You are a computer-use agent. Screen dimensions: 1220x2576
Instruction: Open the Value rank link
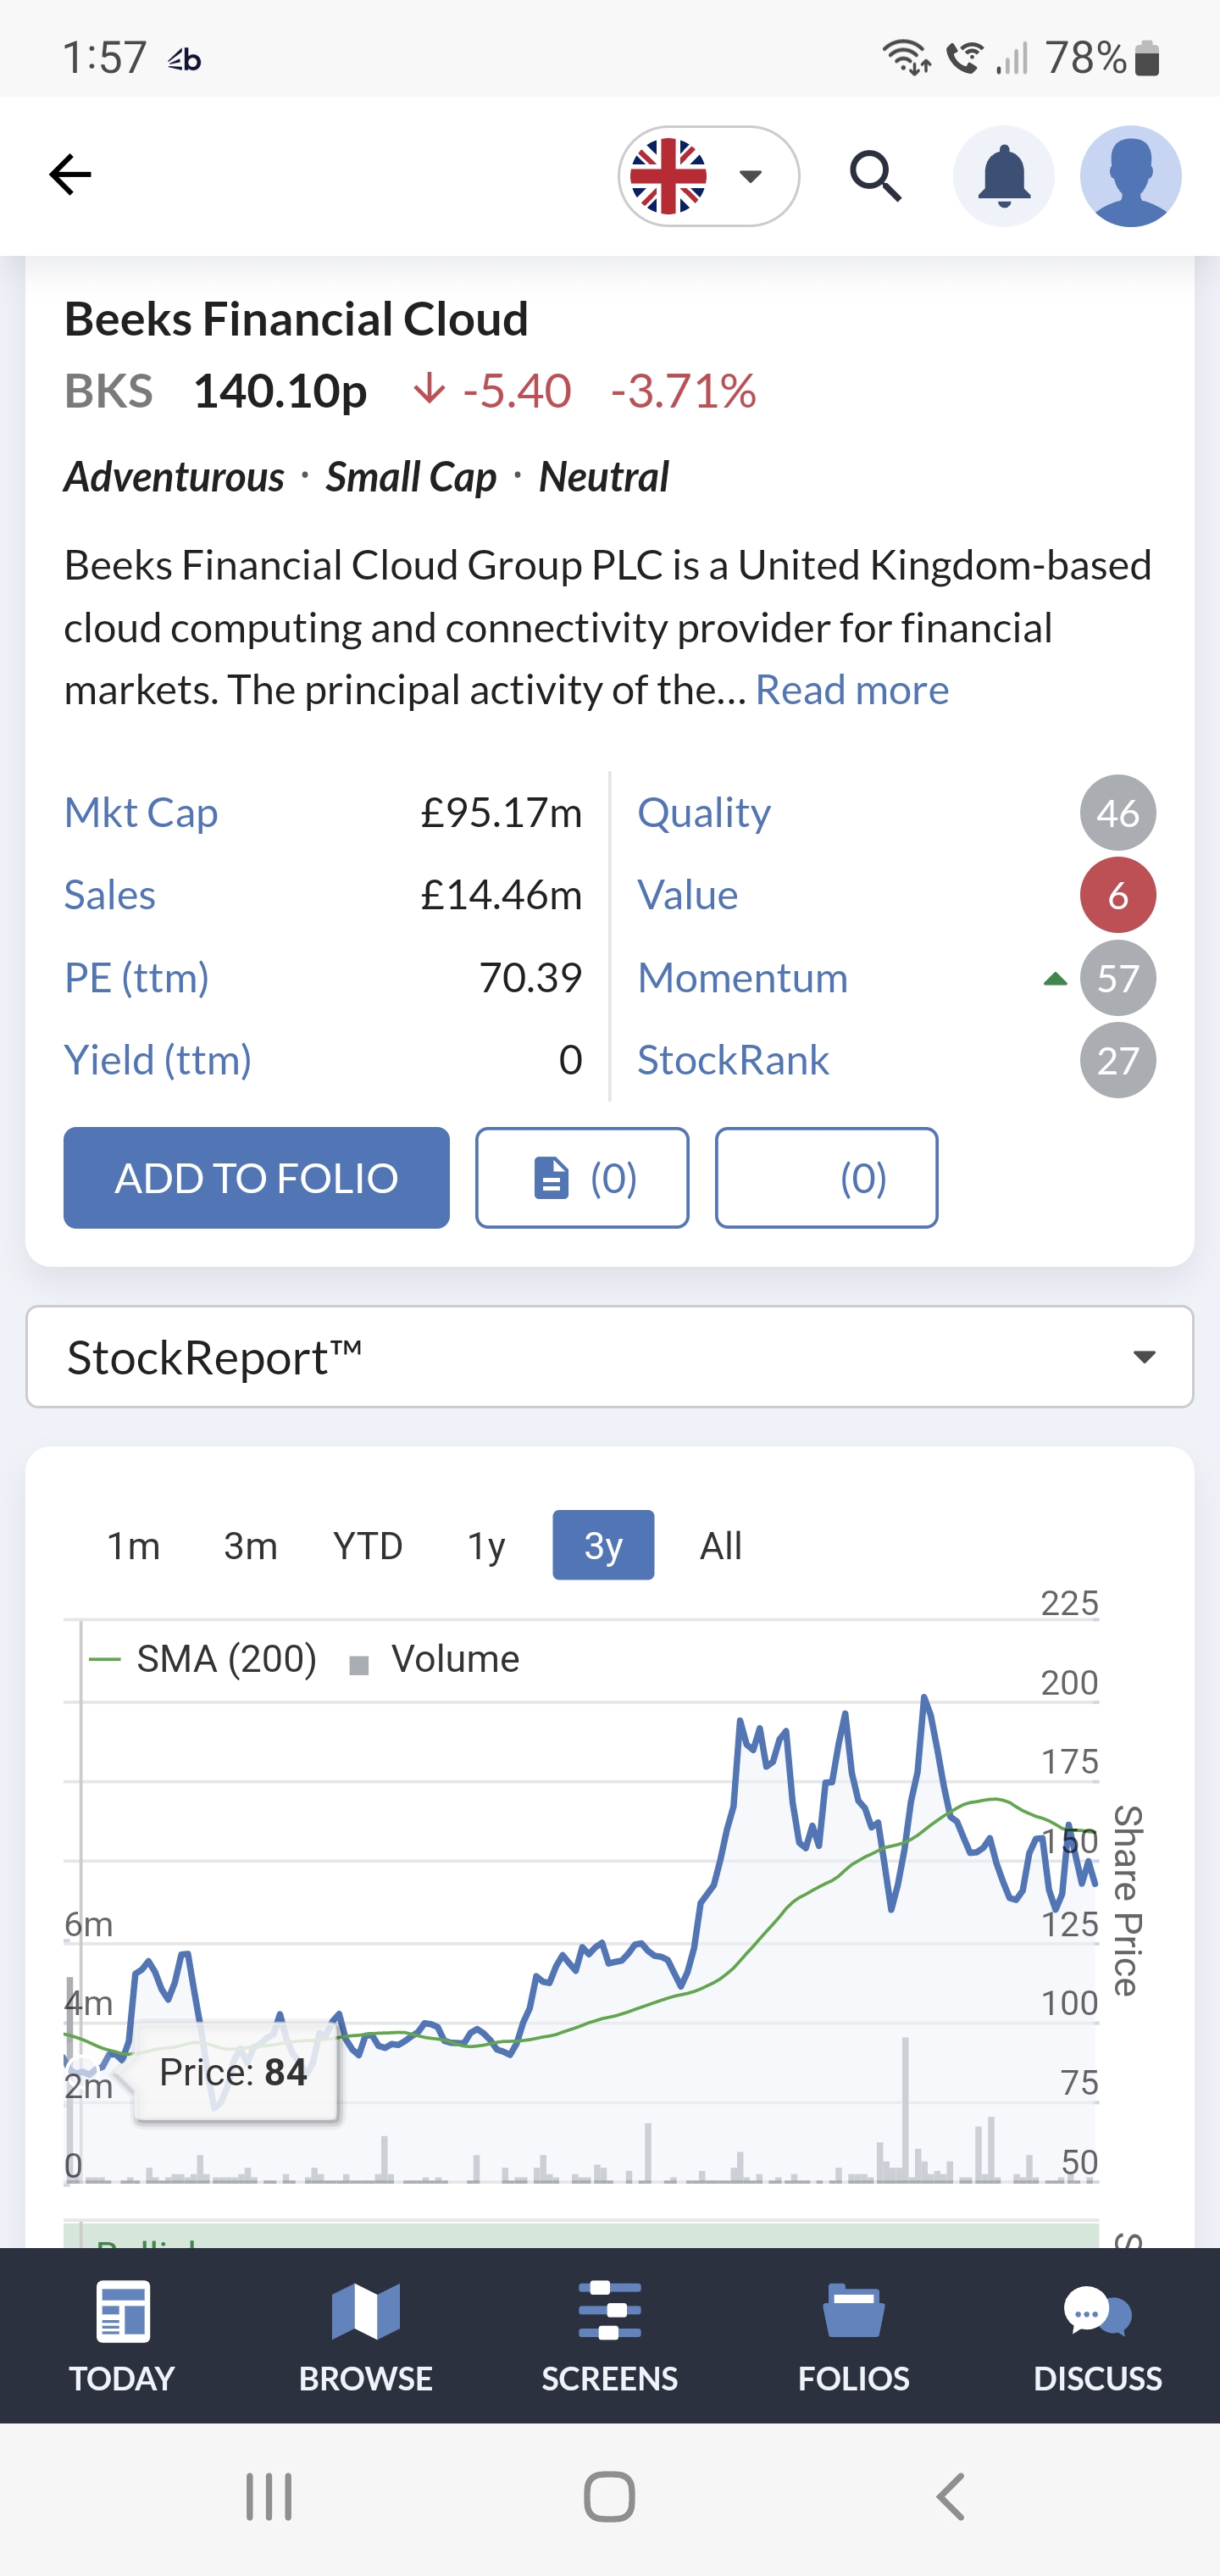[688, 894]
